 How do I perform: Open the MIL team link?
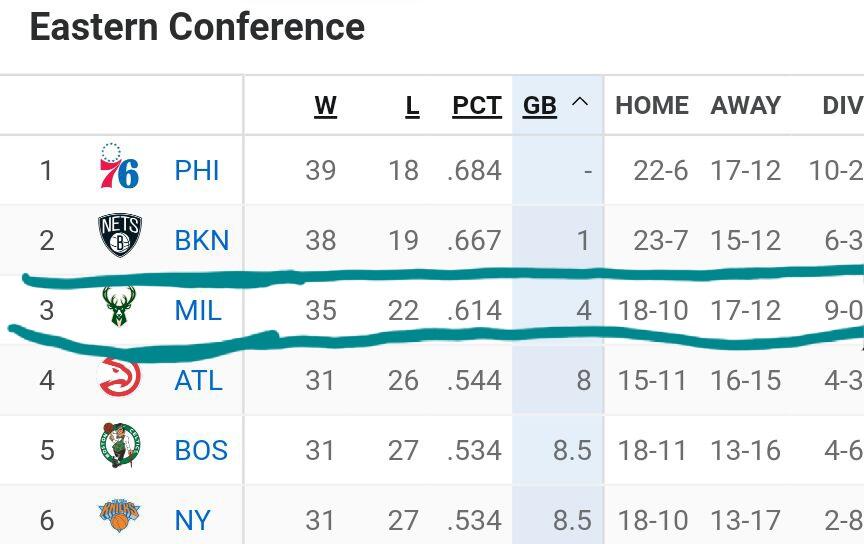[x=198, y=310]
